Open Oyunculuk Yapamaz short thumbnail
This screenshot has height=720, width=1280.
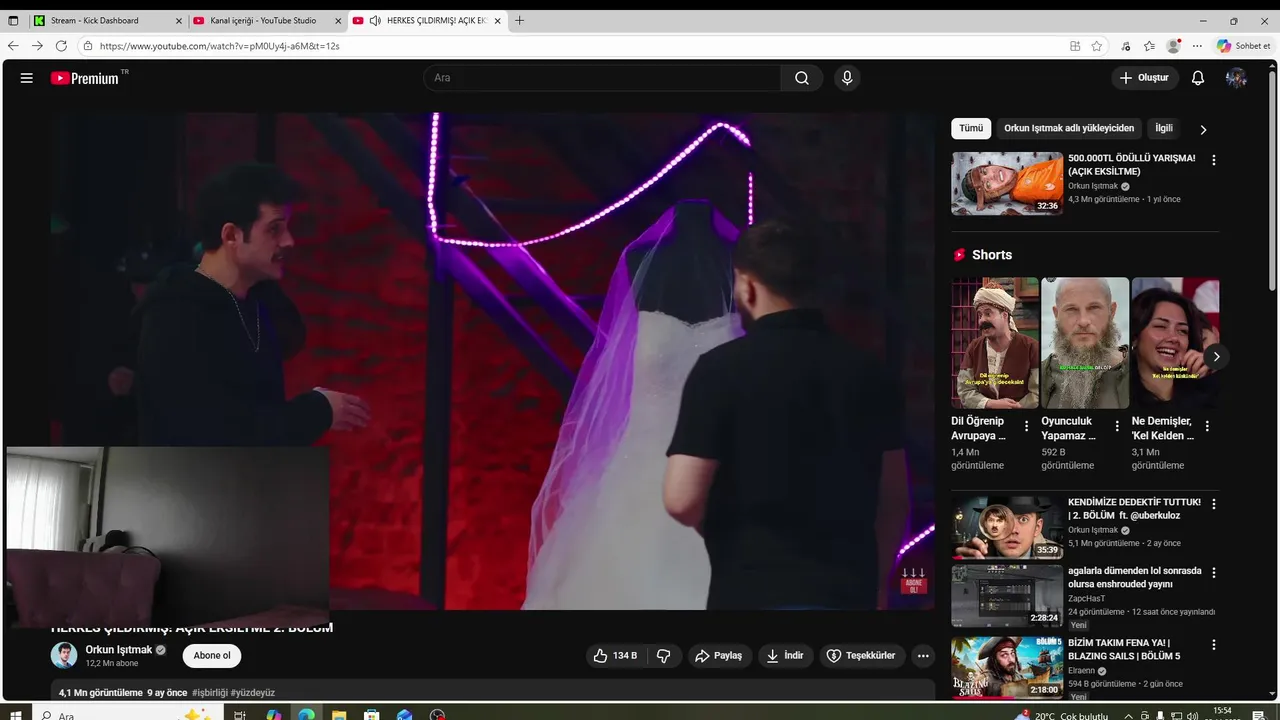tap(1085, 343)
